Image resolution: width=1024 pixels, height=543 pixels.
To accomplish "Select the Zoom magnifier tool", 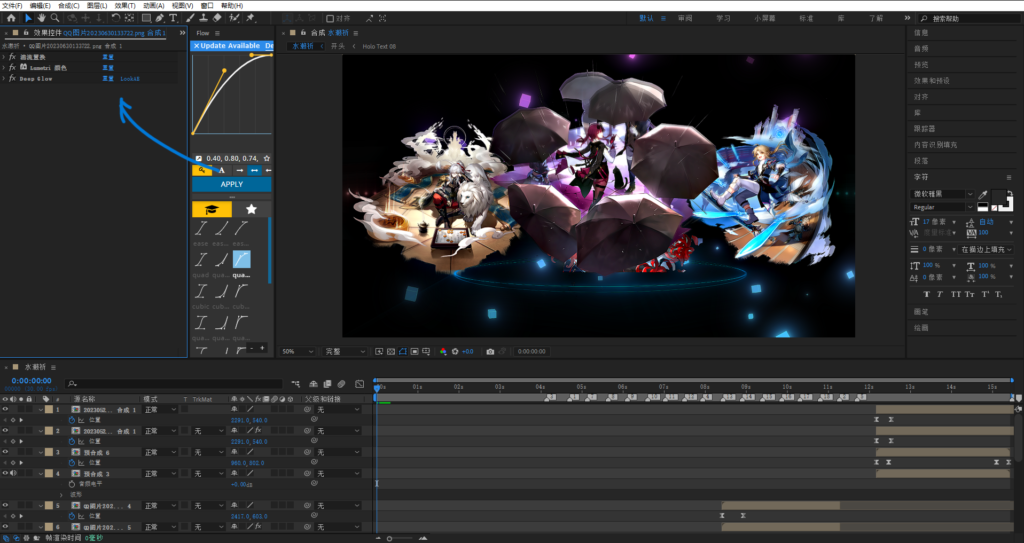I will click(55, 18).
